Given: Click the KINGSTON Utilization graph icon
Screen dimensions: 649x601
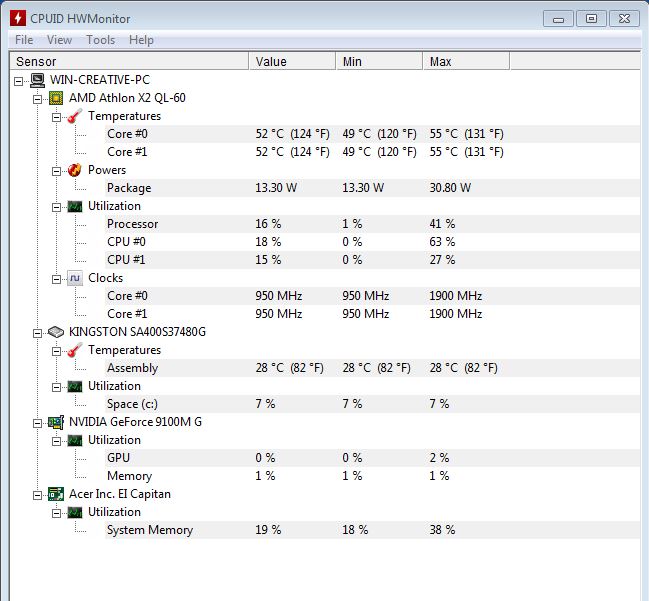Looking at the screenshot, I should pos(75,386).
